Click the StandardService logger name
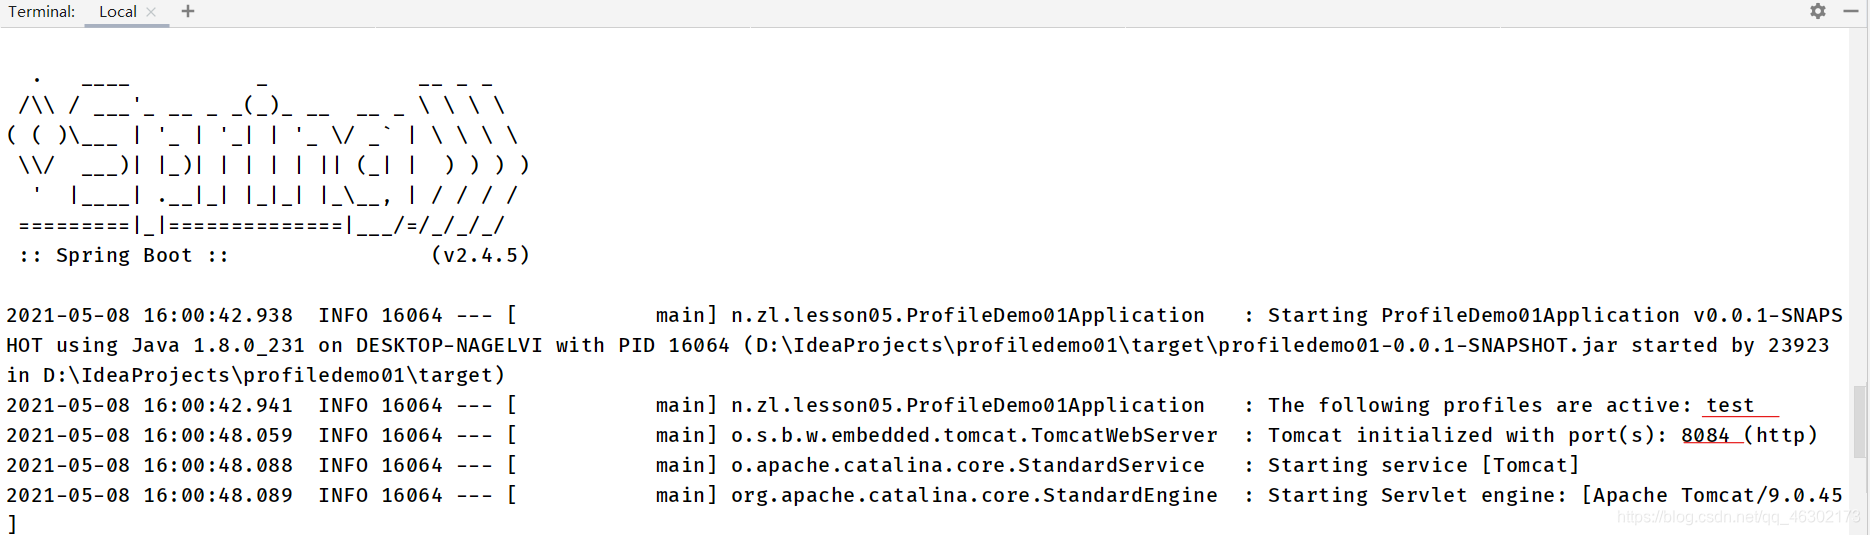This screenshot has width=1870, height=535. pyautogui.click(x=968, y=465)
